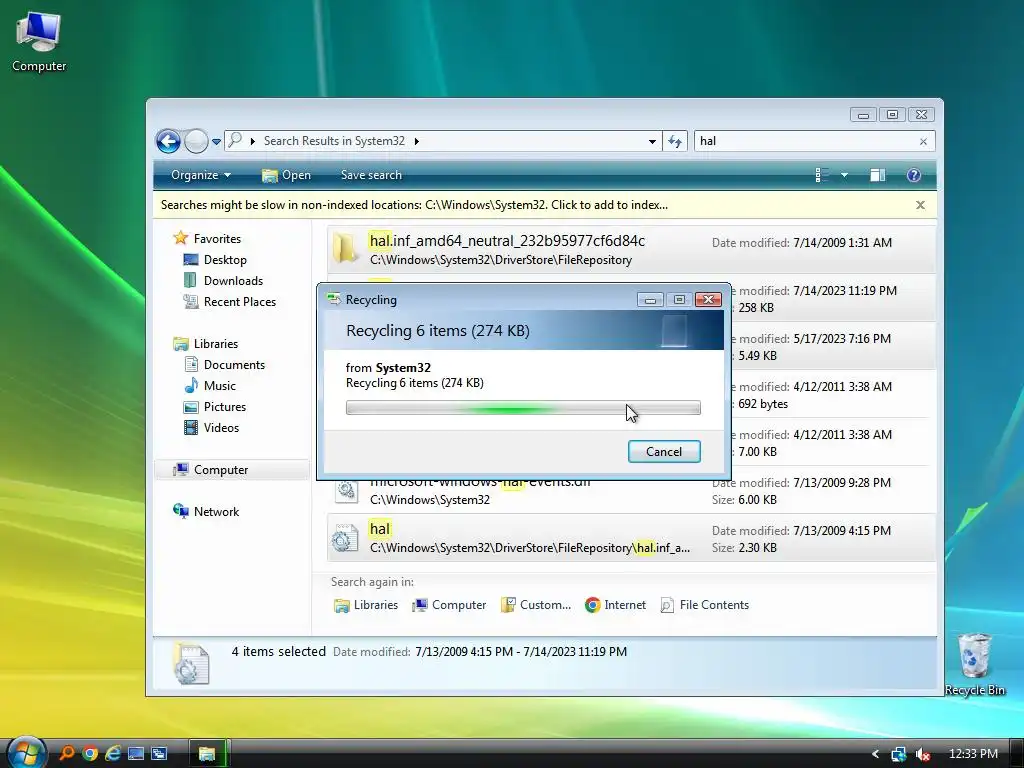Select Libraries in the navigation pane
This screenshot has width=1024, height=768.
[x=205, y=344]
